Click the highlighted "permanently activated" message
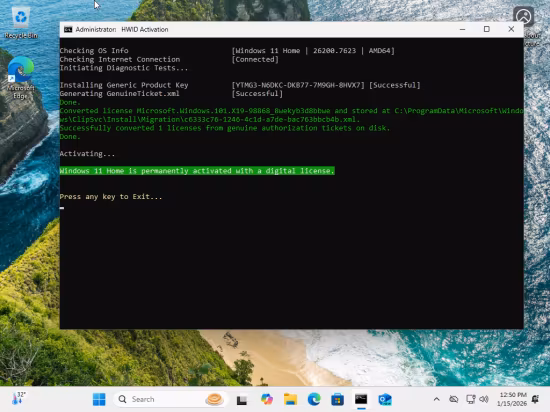 197,171
